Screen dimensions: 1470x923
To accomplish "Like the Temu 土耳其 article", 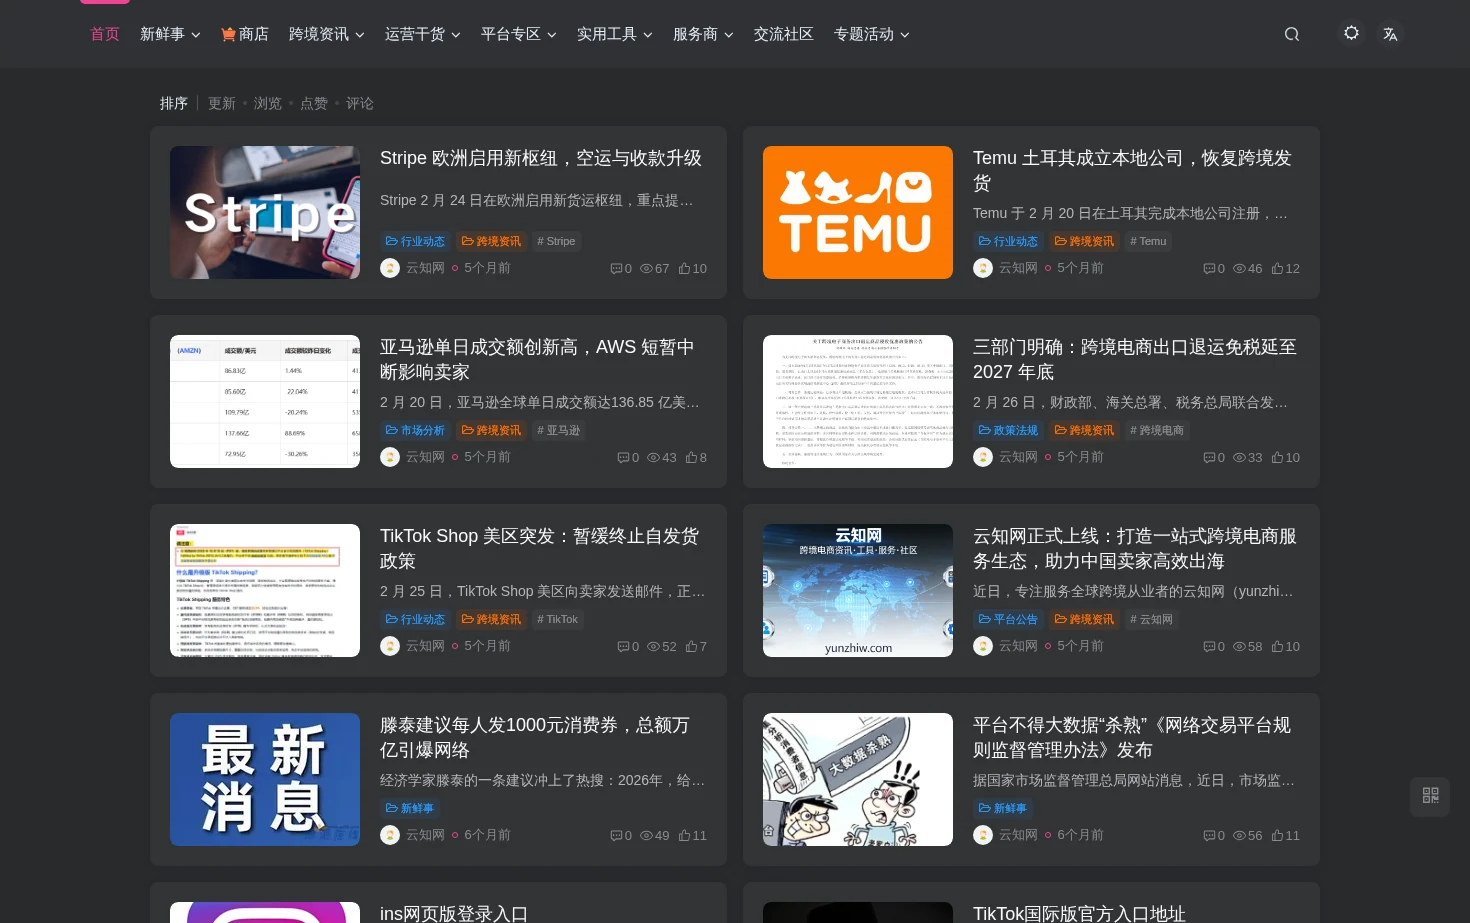I will point(1278,269).
